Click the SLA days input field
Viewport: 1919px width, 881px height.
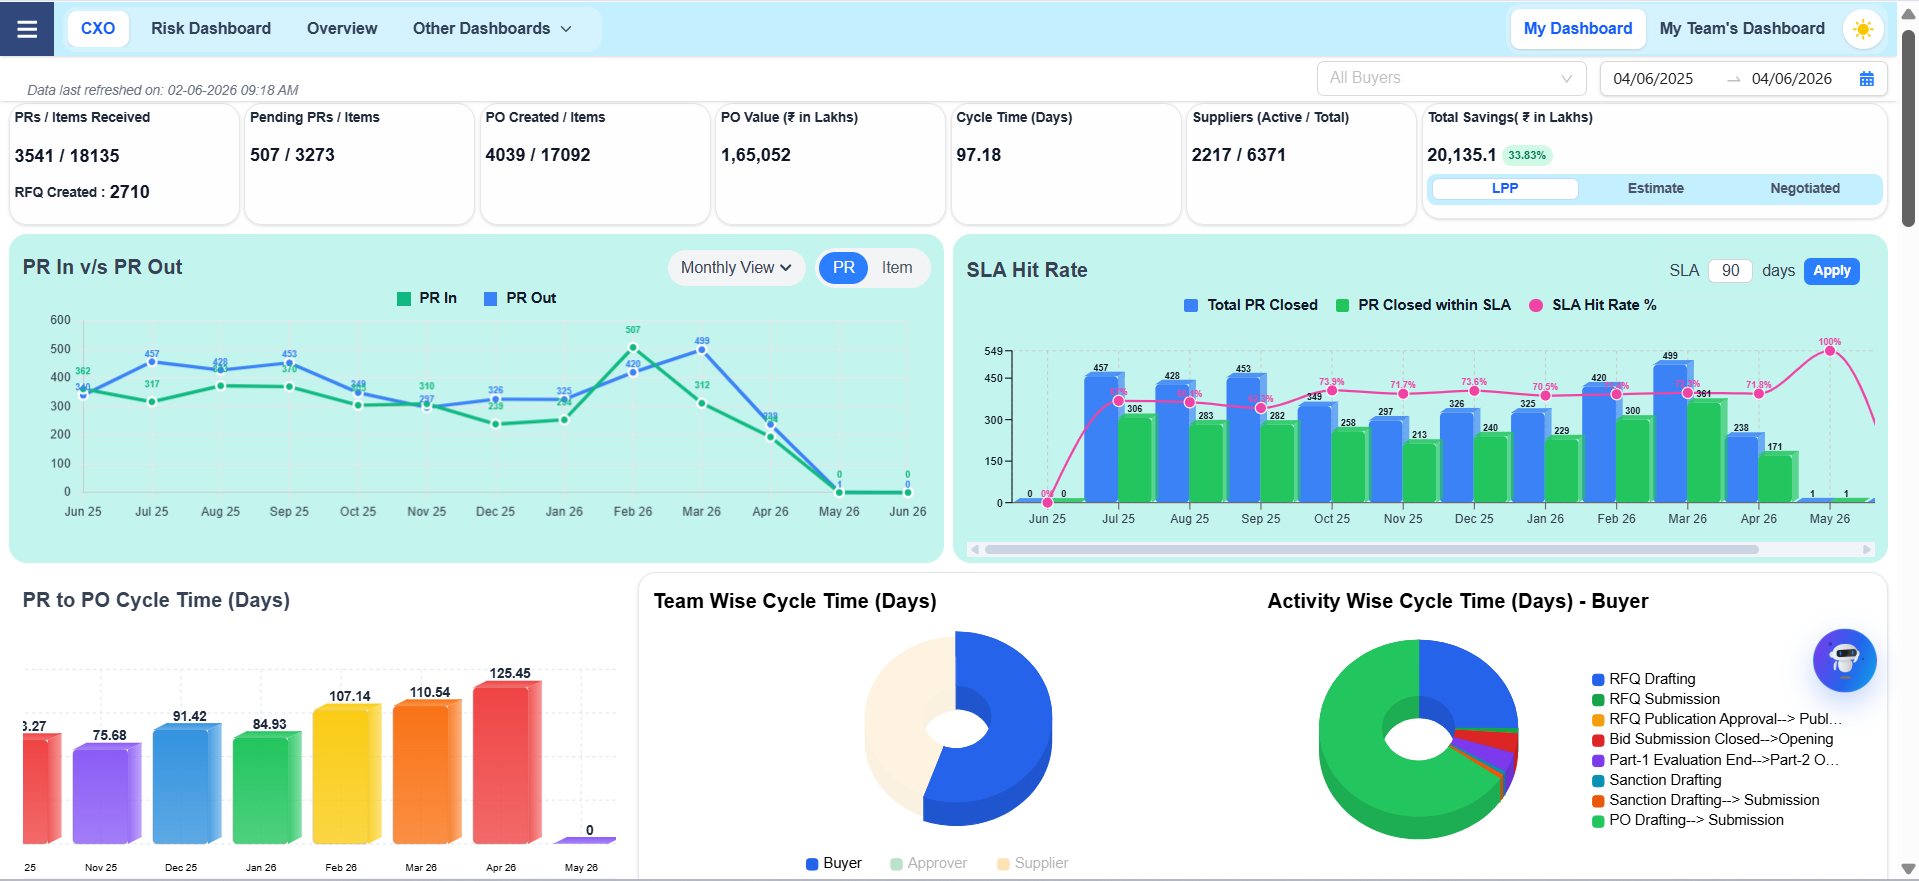[x=1730, y=271]
